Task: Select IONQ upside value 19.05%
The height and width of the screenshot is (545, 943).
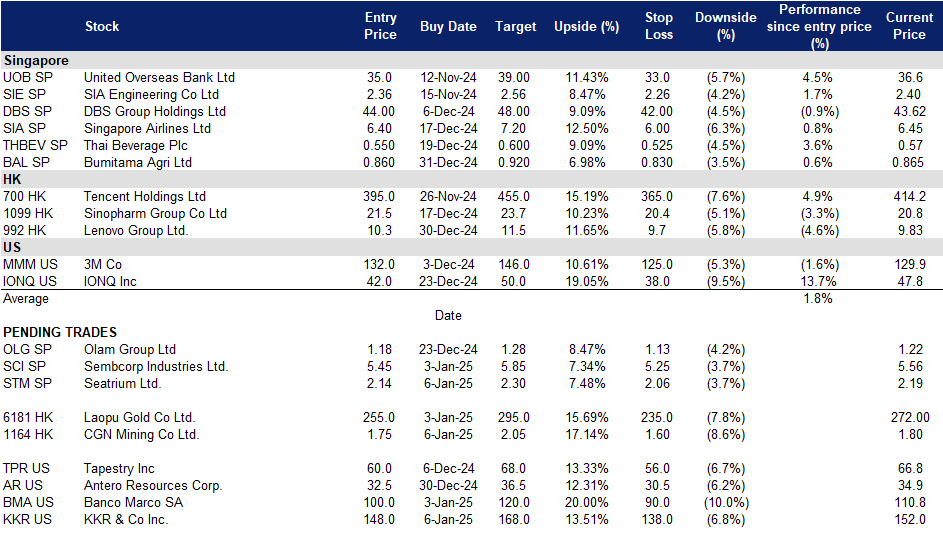Action: (x=586, y=282)
